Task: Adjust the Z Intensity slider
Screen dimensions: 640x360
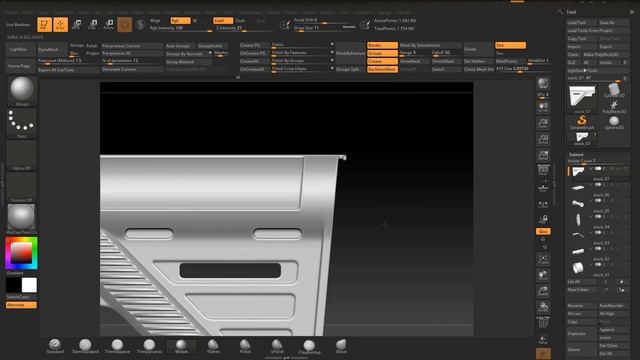Action: tap(244, 28)
